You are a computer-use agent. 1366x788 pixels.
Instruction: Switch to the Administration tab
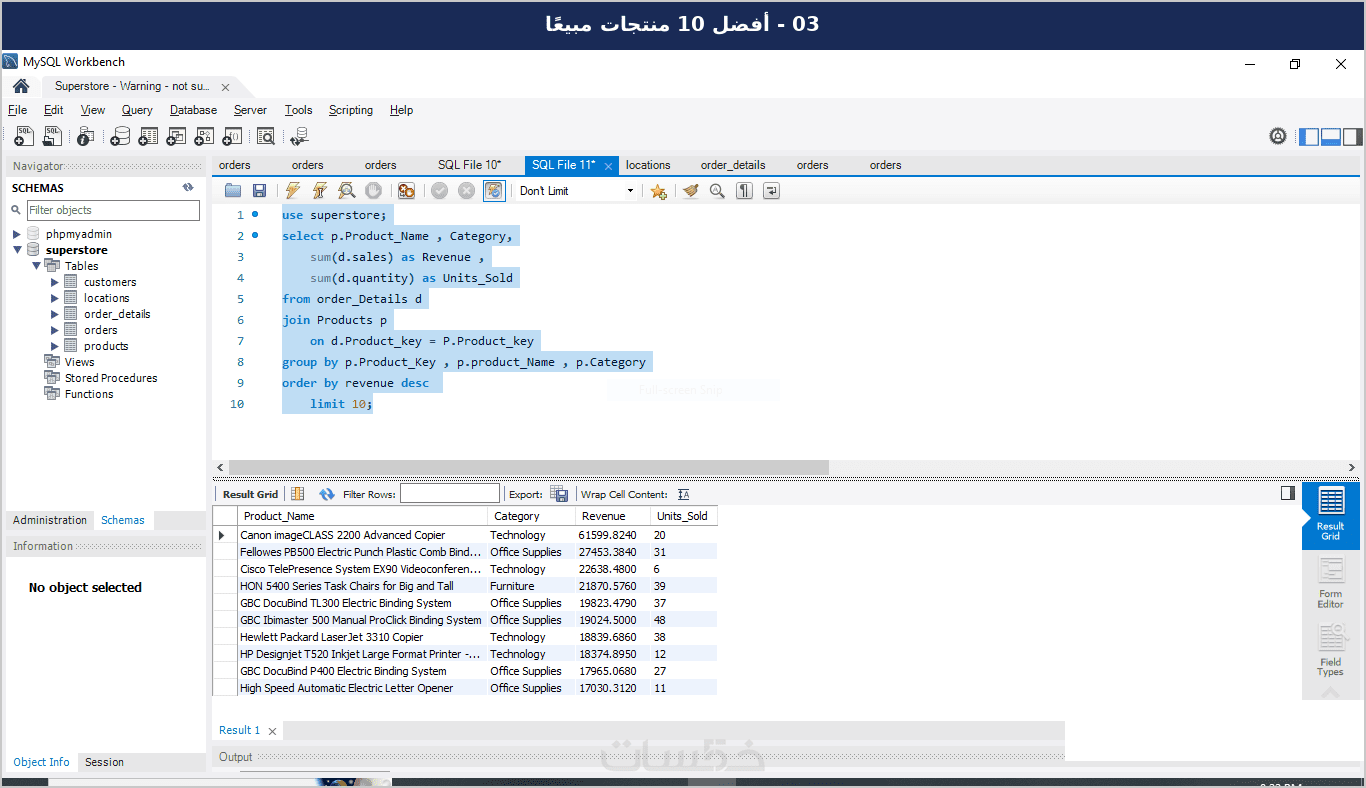pyautogui.click(x=50, y=520)
